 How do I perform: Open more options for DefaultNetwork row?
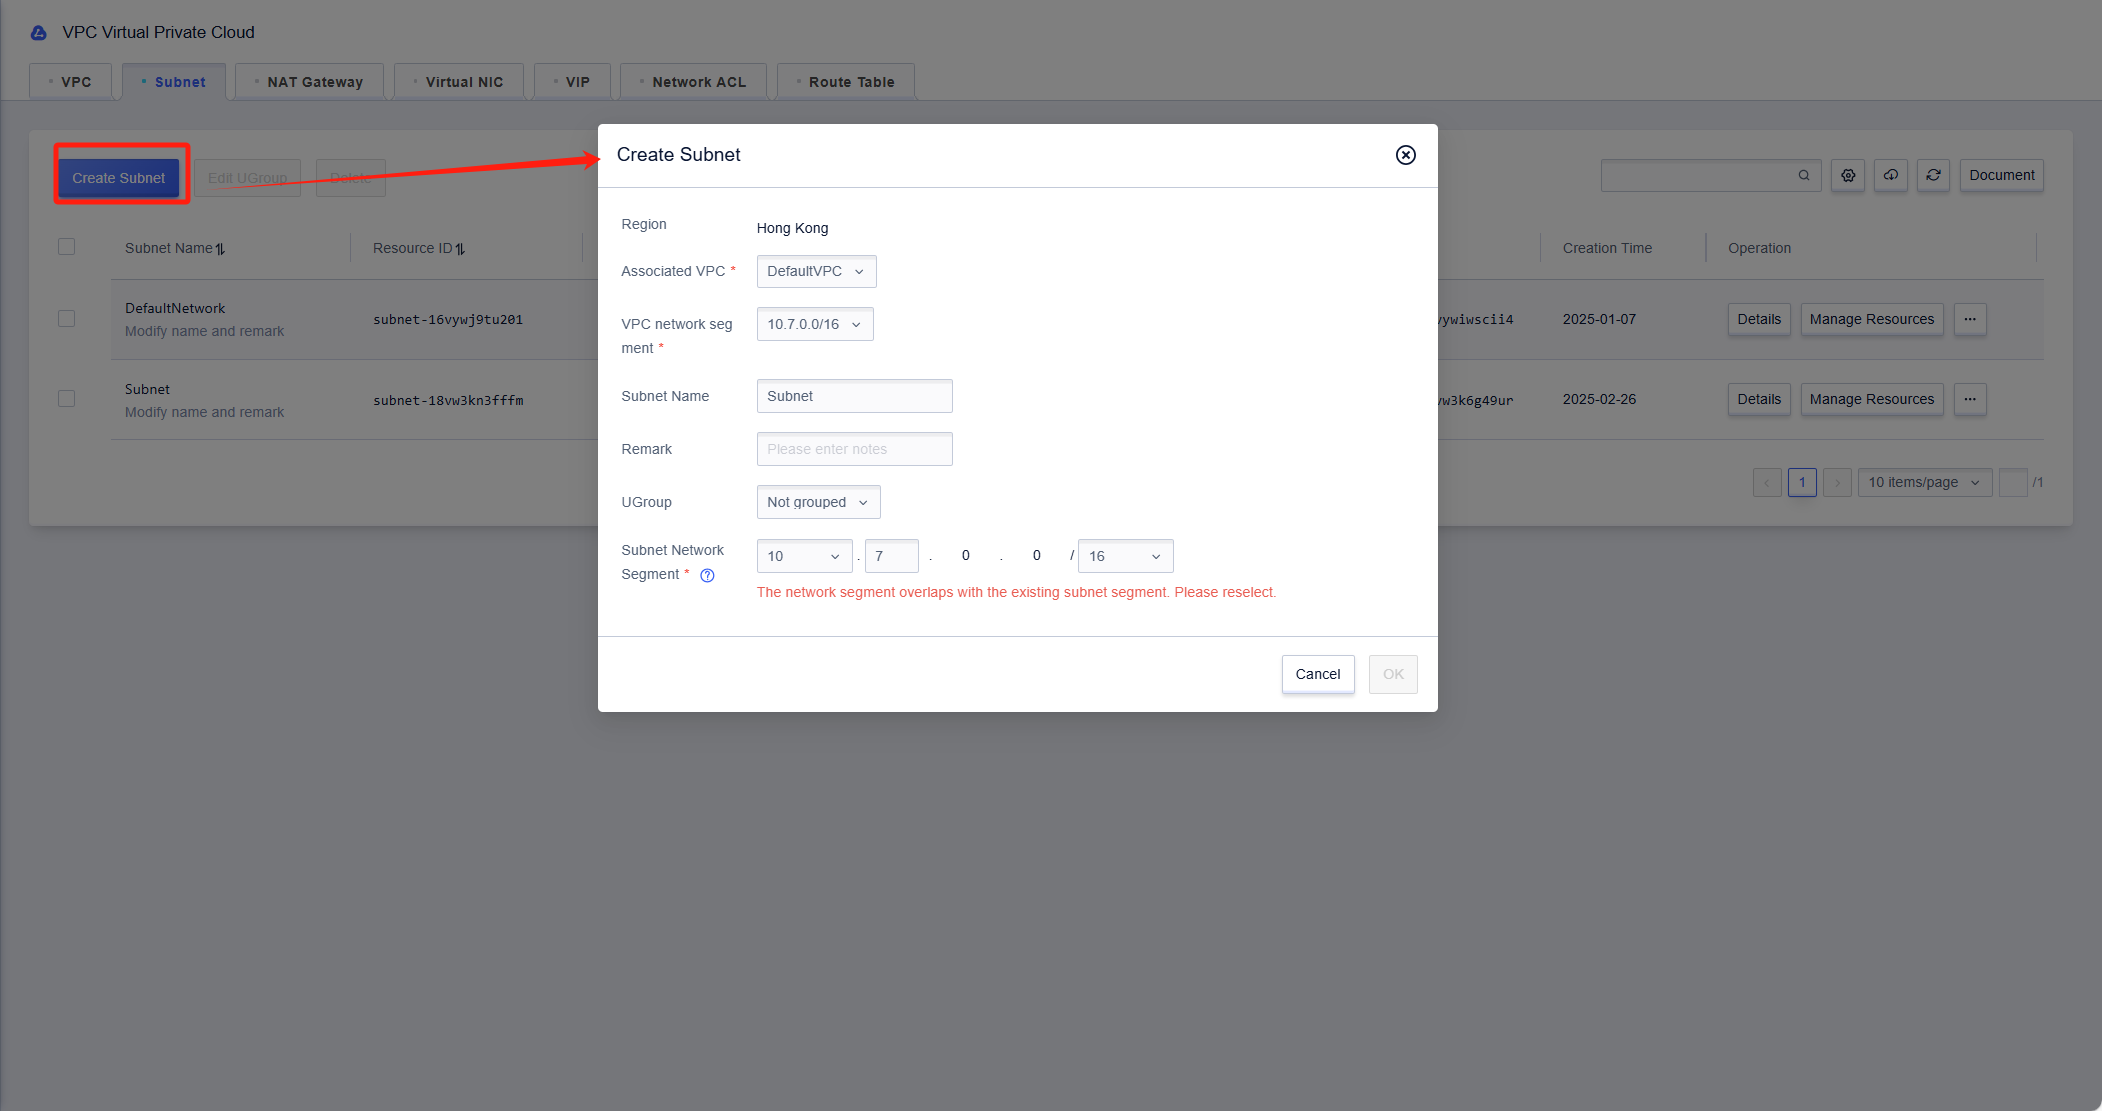[1970, 320]
